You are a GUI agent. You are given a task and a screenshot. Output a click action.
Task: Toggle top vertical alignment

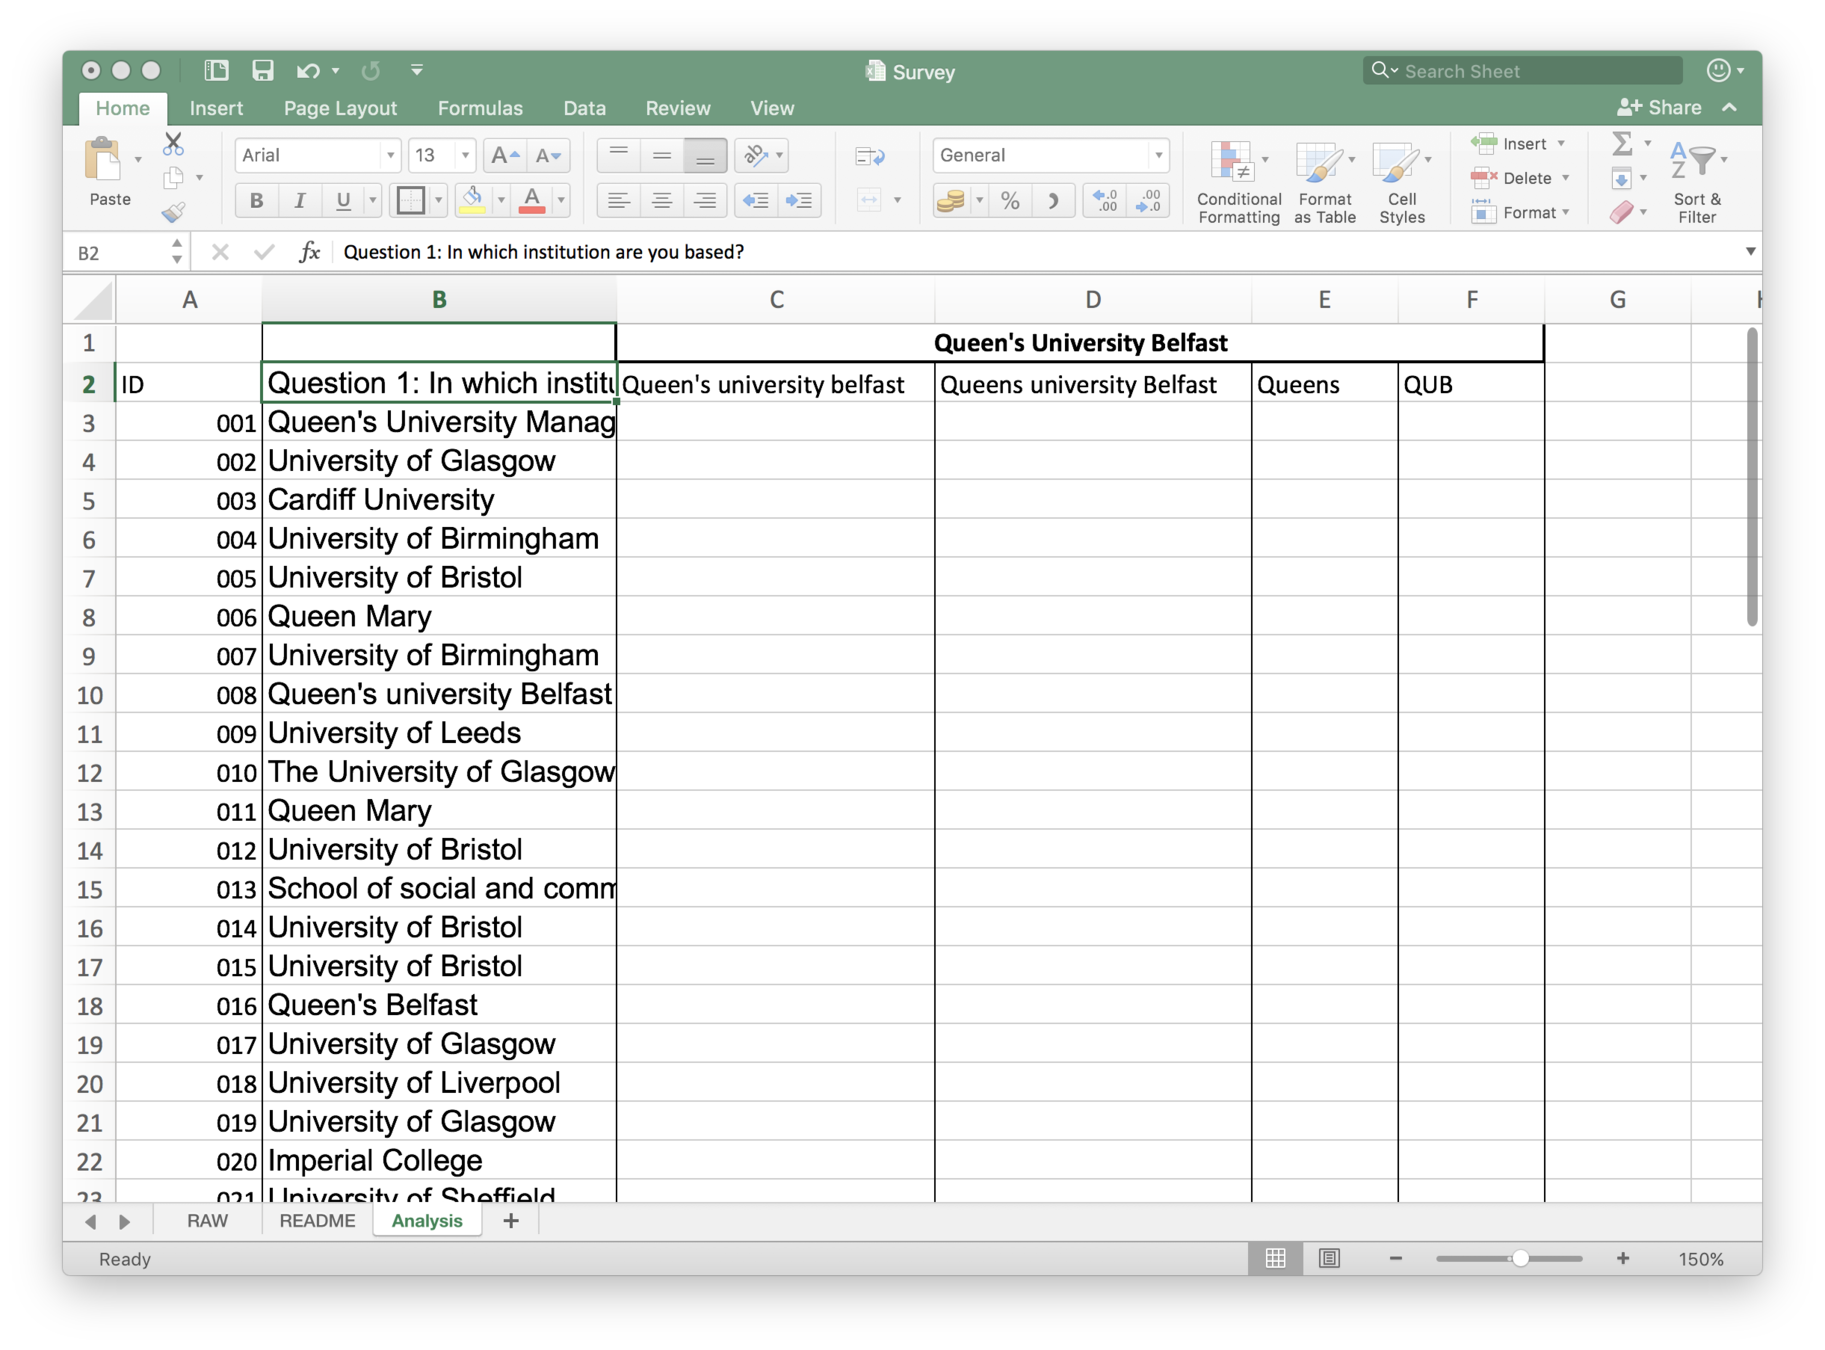tap(619, 155)
